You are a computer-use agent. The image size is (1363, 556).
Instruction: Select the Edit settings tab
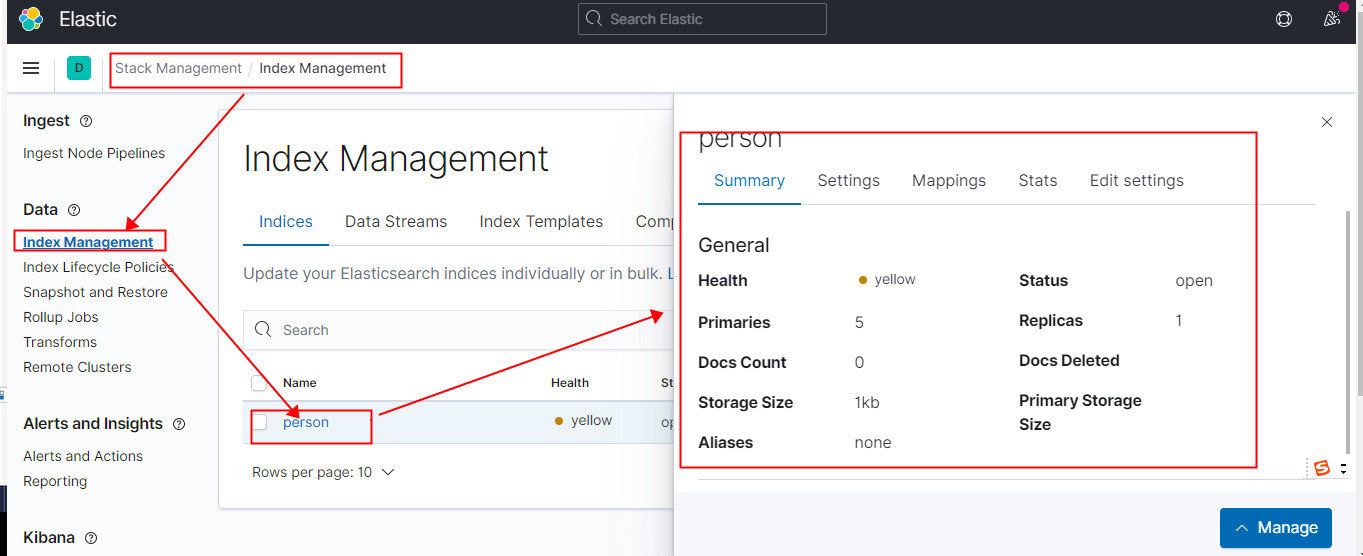1137,181
